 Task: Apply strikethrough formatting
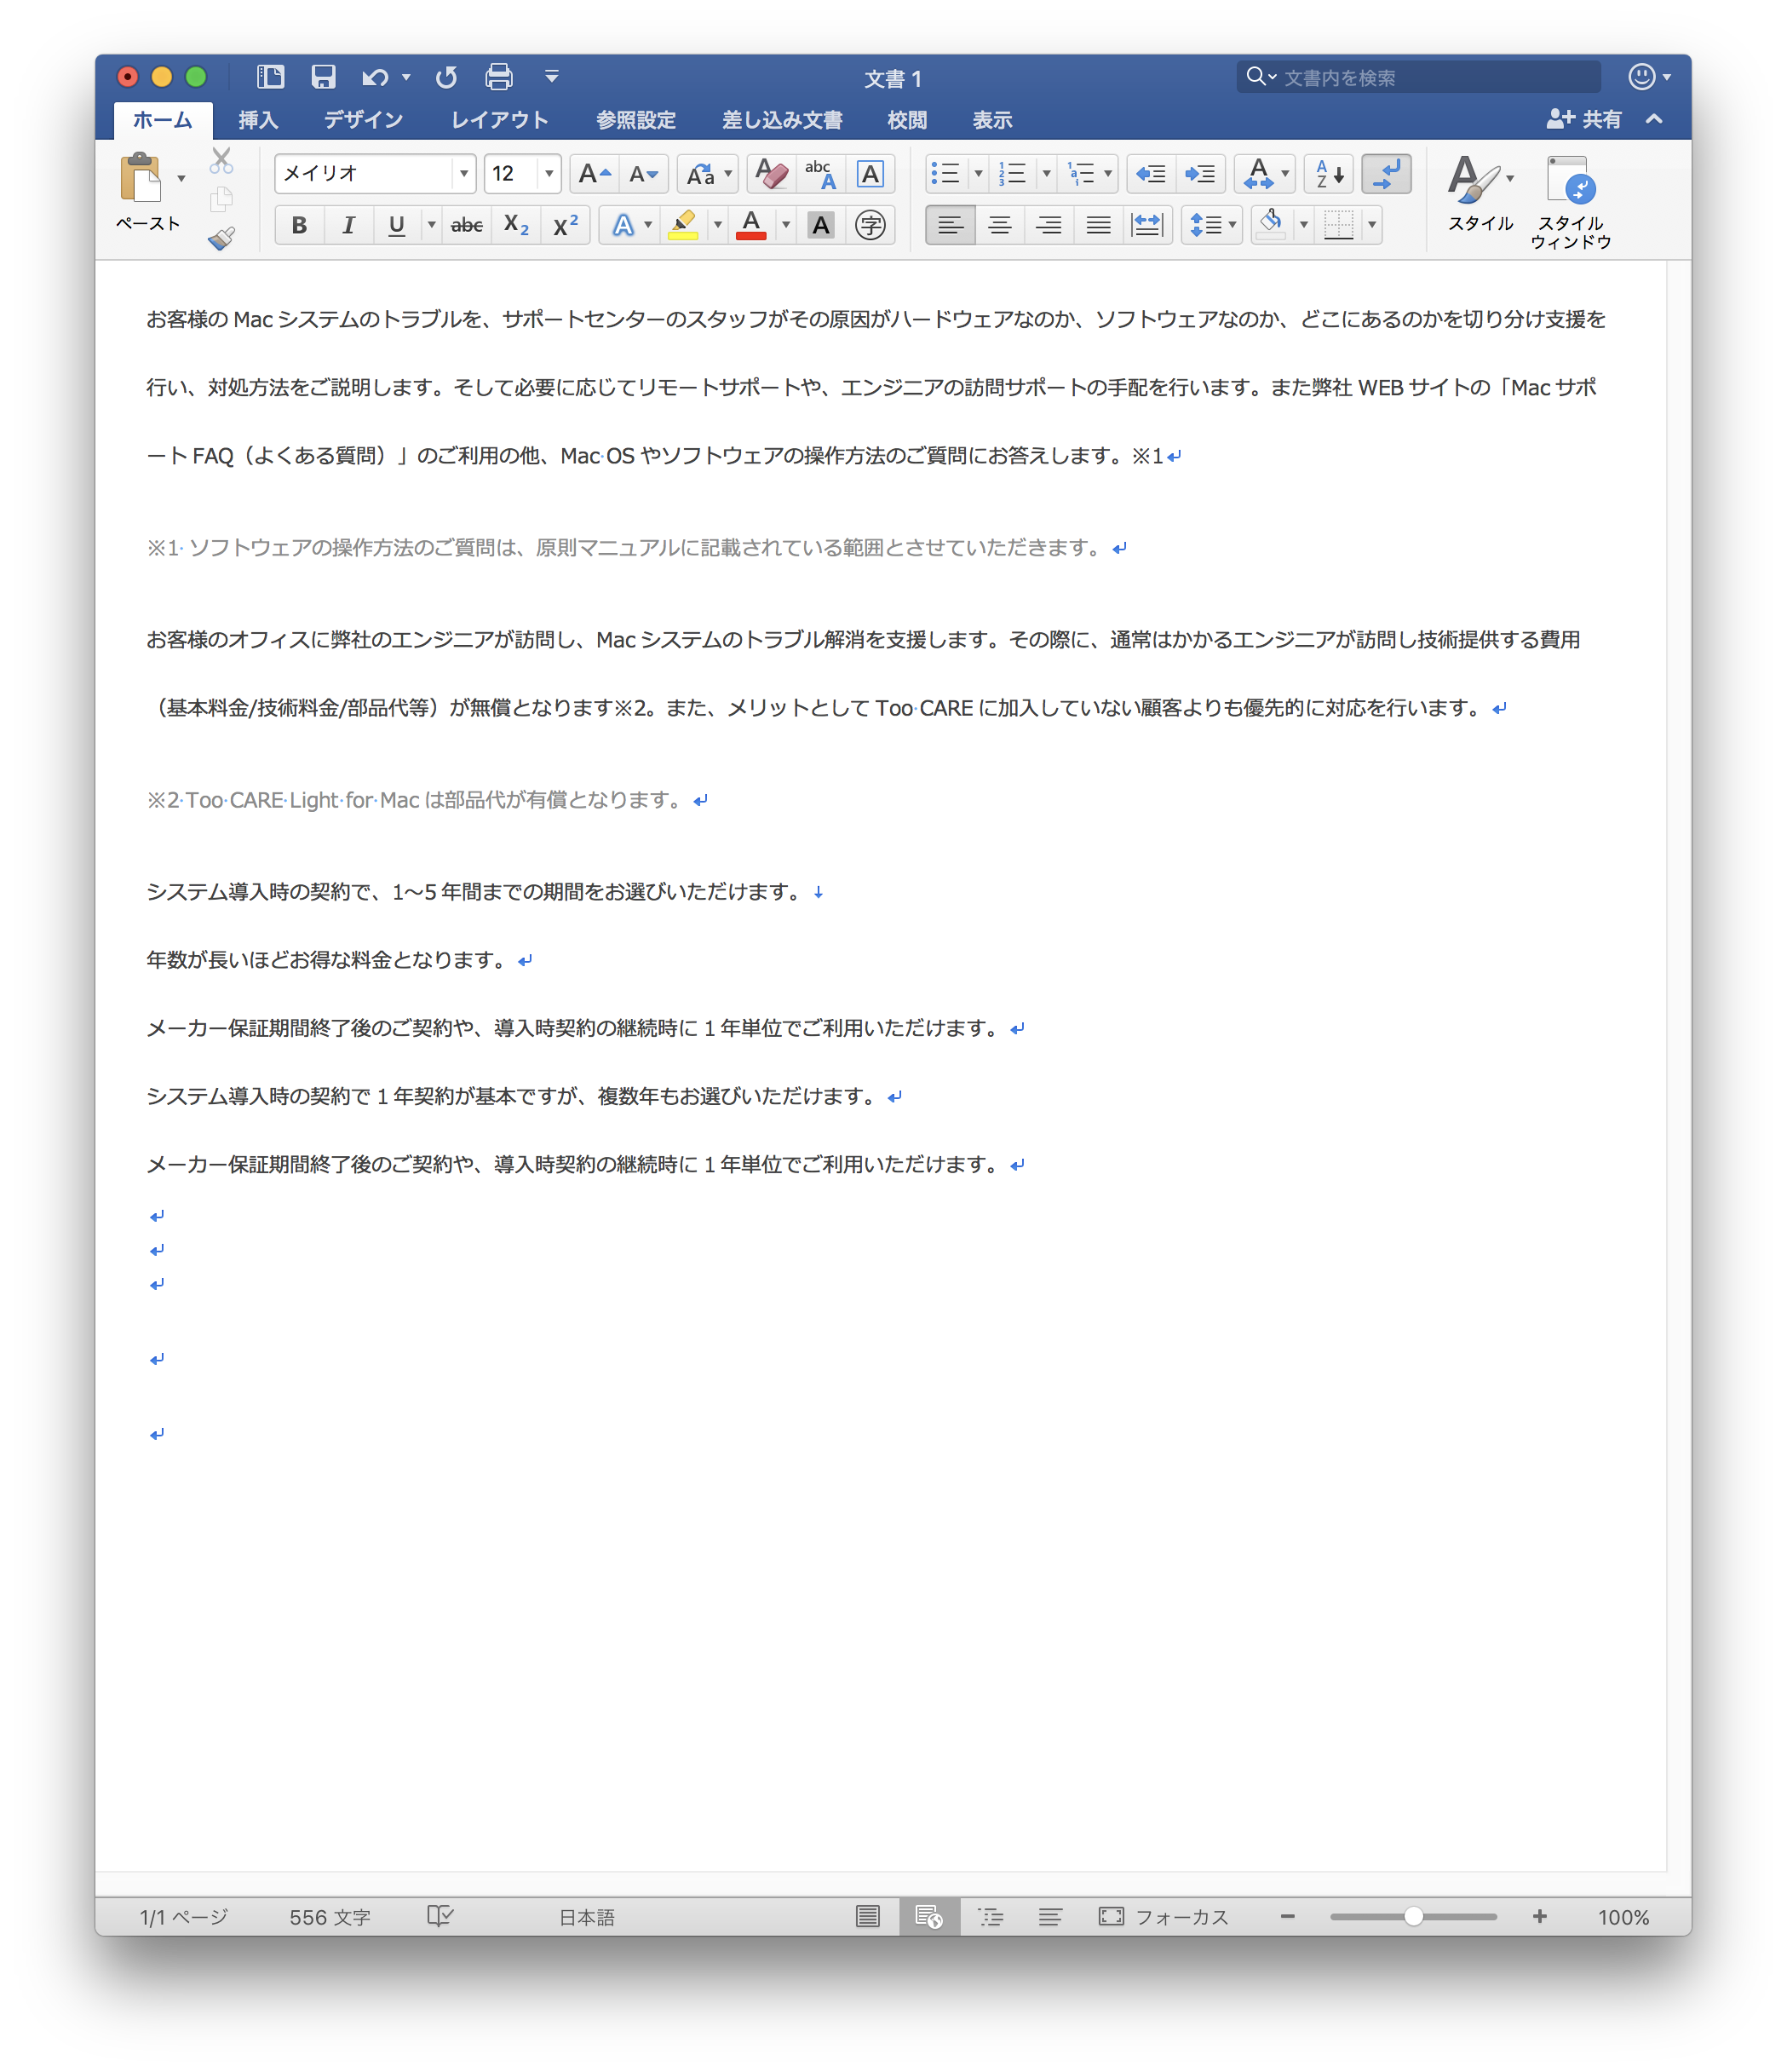tap(467, 226)
